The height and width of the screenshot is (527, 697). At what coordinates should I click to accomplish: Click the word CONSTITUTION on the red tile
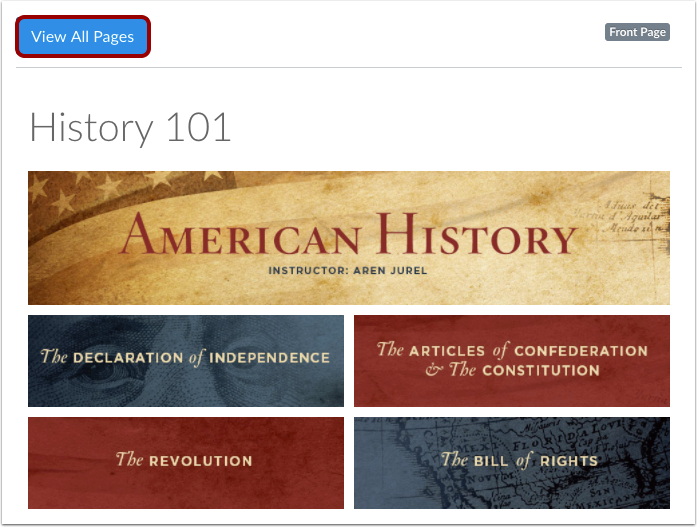pos(541,371)
